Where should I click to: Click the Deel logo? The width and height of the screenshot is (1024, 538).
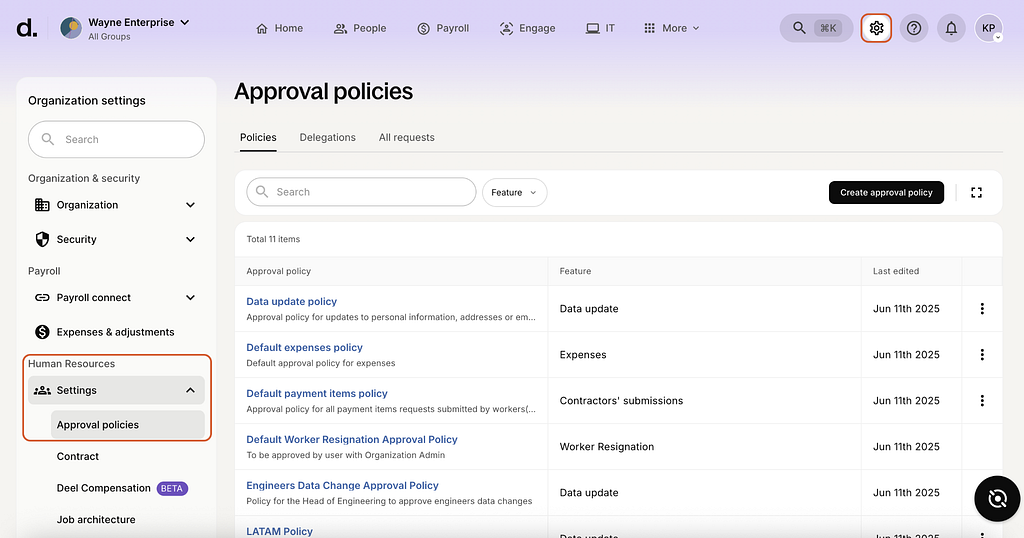pos(27,28)
